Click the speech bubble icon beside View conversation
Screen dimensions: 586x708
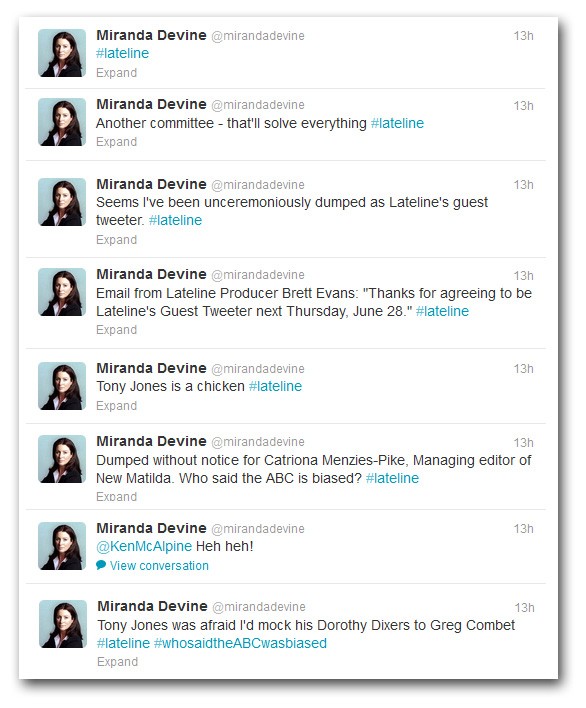click(101, 565)
